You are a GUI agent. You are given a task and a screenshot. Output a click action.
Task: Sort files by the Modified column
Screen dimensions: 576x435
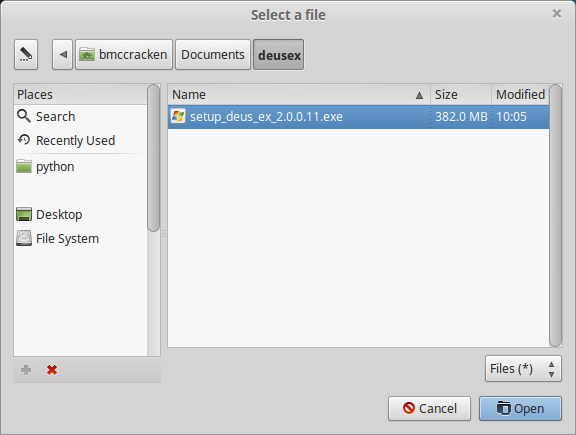click(520, 95)
